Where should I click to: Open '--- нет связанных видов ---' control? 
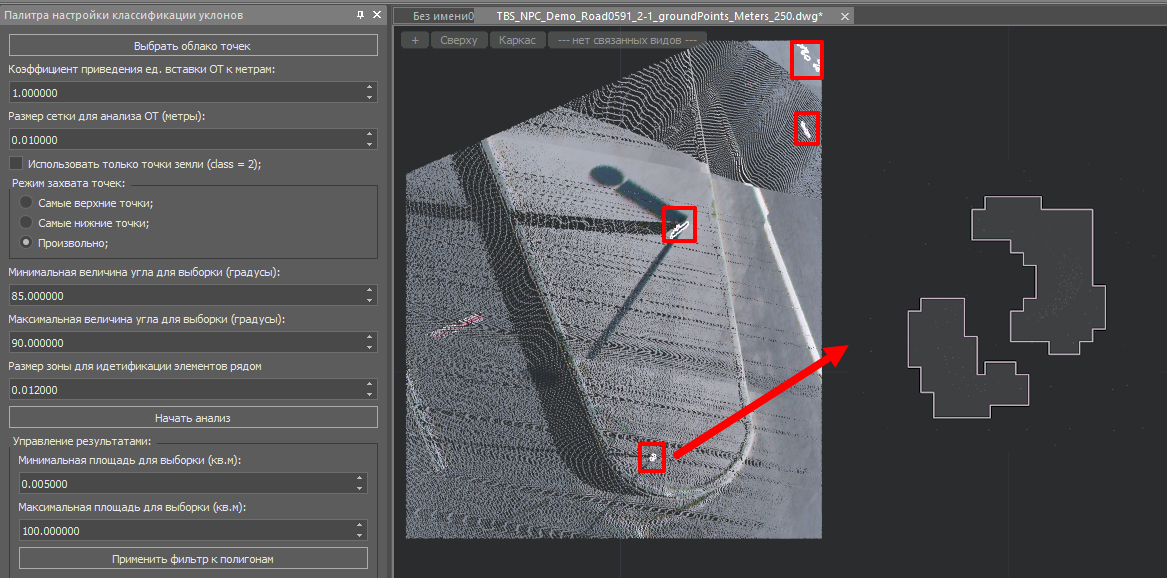point(627,40)
